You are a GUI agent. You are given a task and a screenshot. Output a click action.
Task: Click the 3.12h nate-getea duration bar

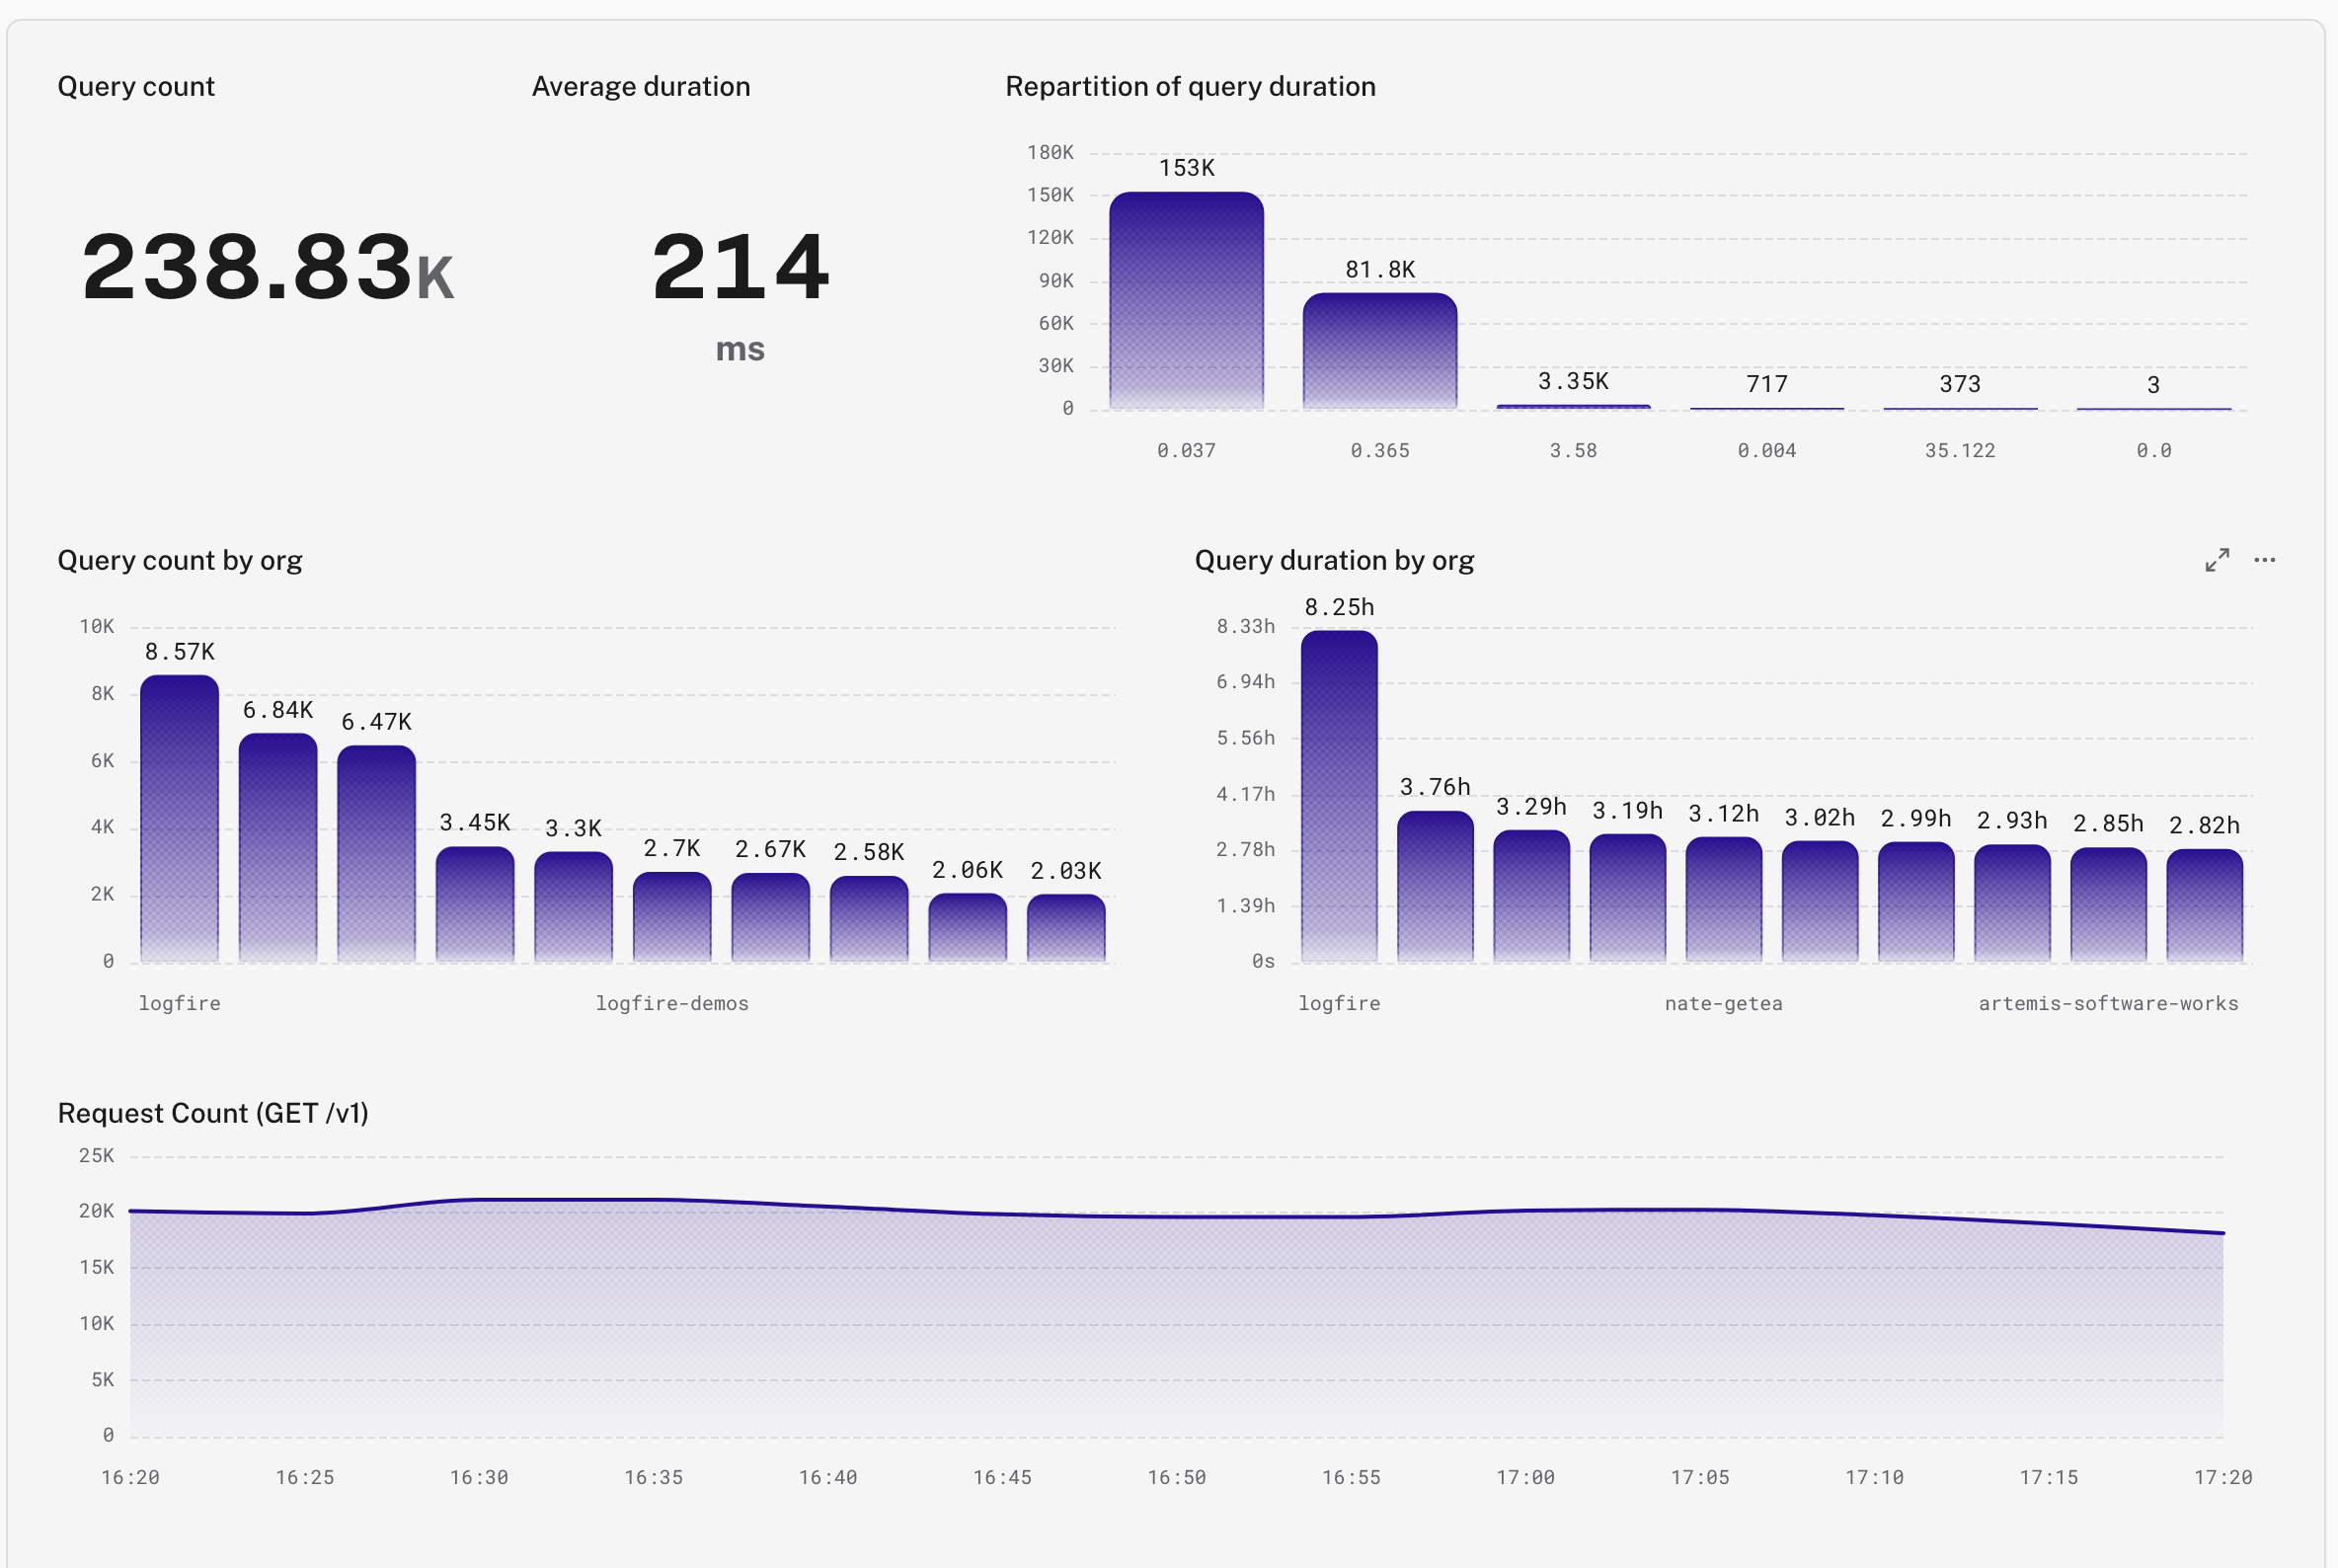(x=1724, y=900)
